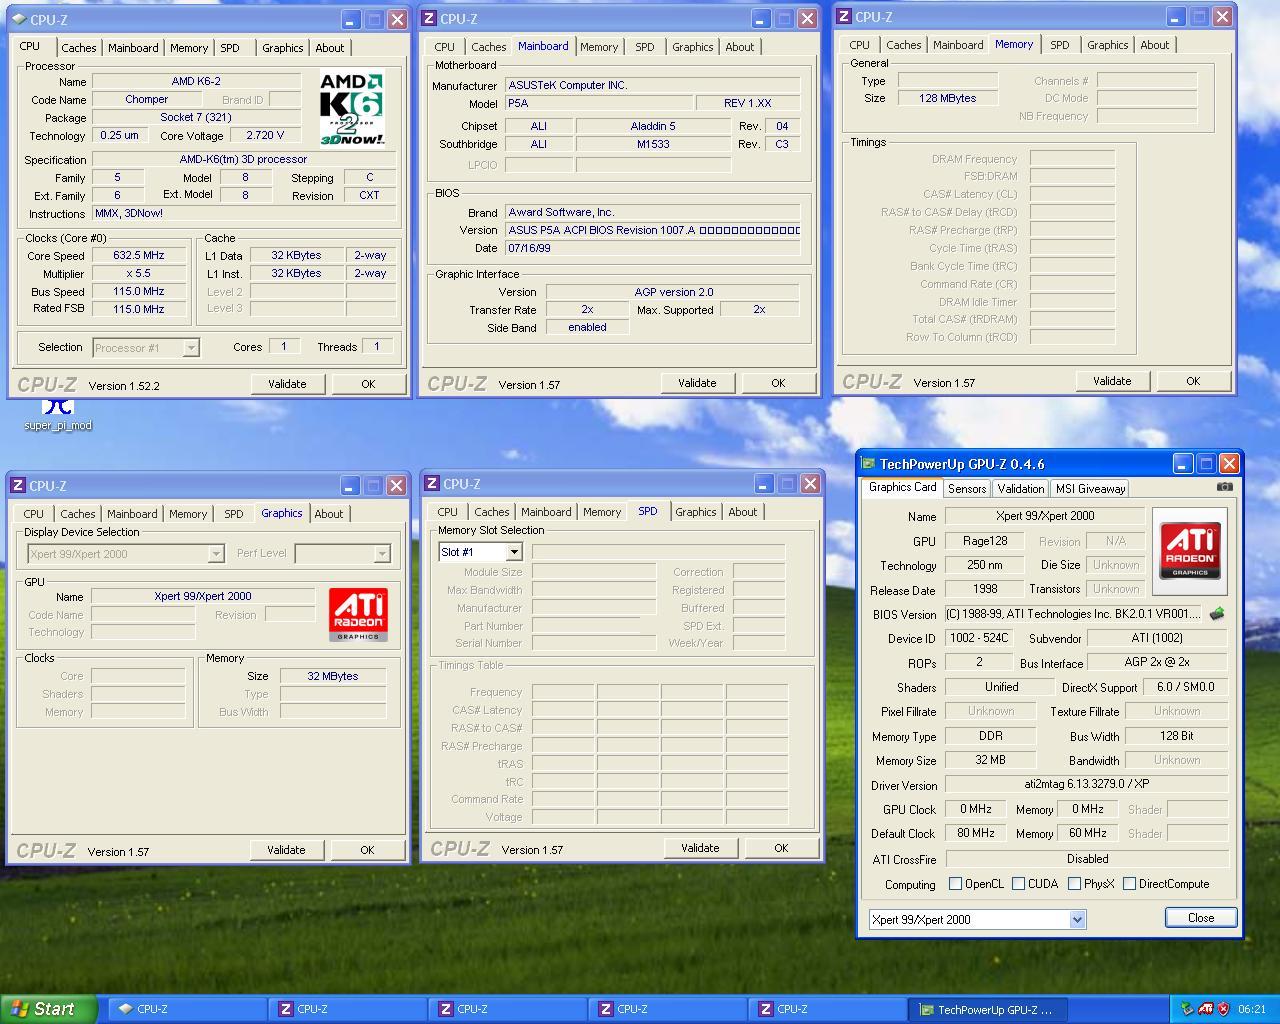Click ATI Radeon logo in CPU-Z Graphics window
Image resolution: width=1280 pixels, height=1024 pixels.
(x=358, y=614)
